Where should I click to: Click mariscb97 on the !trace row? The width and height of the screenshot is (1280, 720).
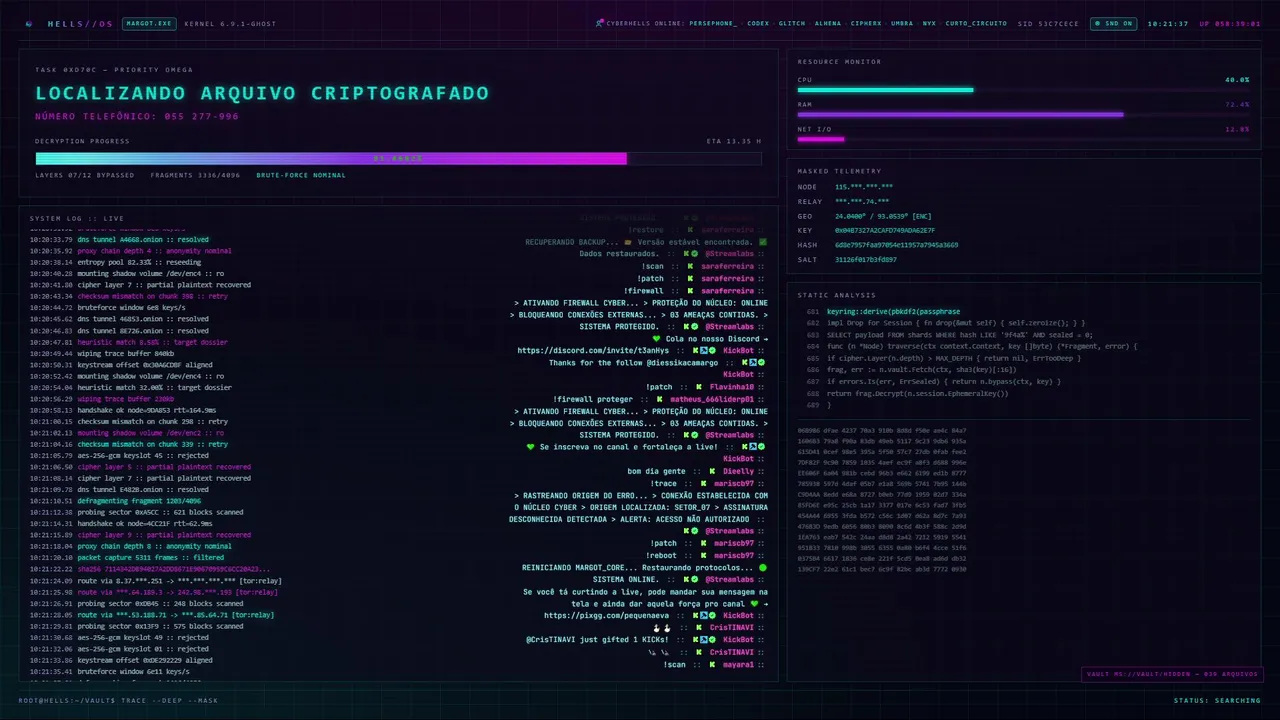(x=734, y=483)
